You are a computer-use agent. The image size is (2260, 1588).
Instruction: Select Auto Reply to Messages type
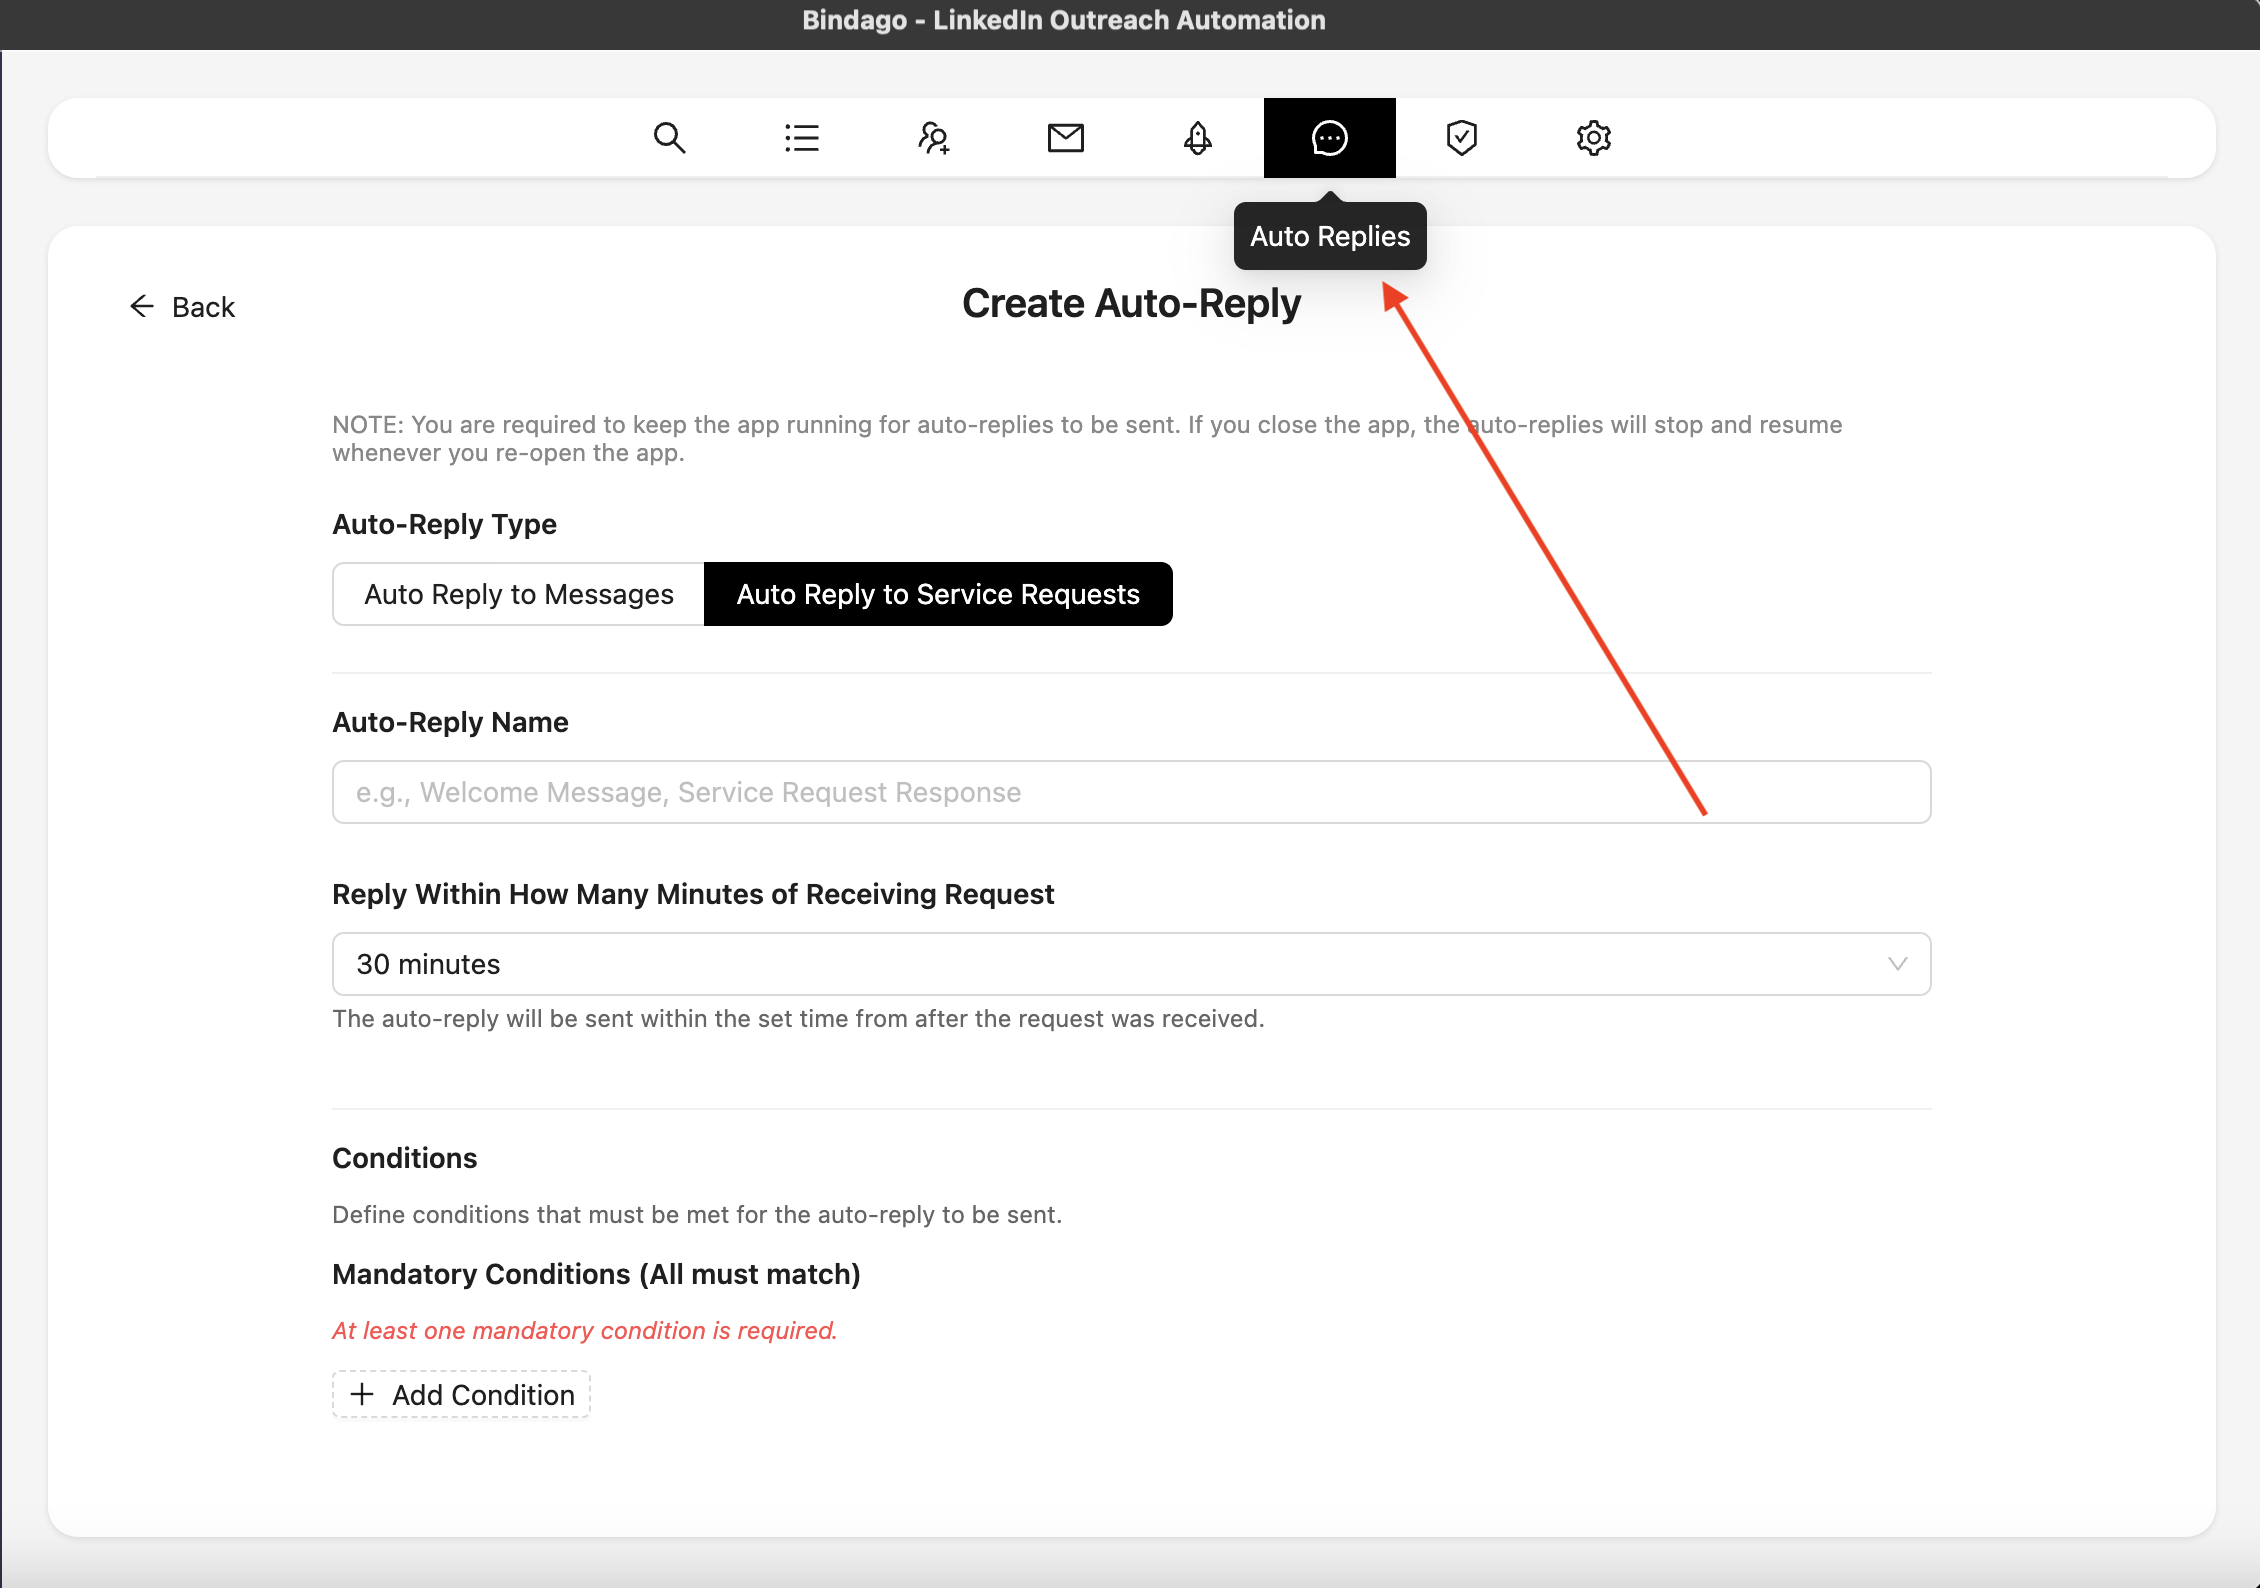(x=518, y=594)
